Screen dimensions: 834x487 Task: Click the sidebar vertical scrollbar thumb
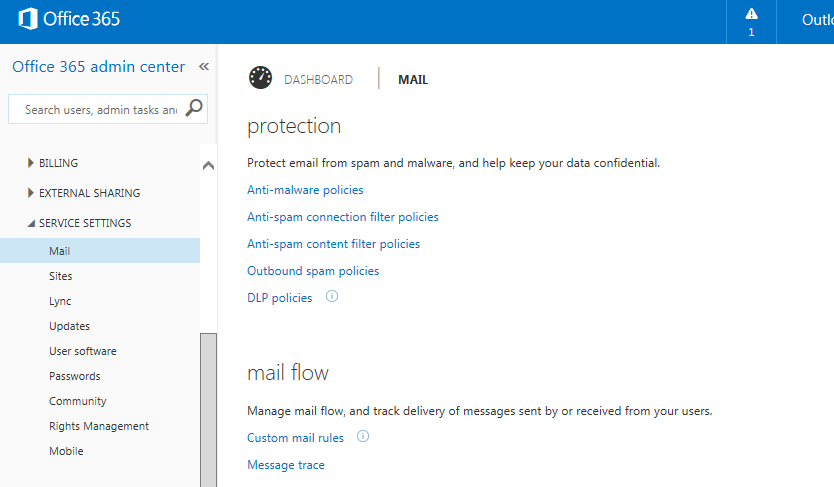208,410
